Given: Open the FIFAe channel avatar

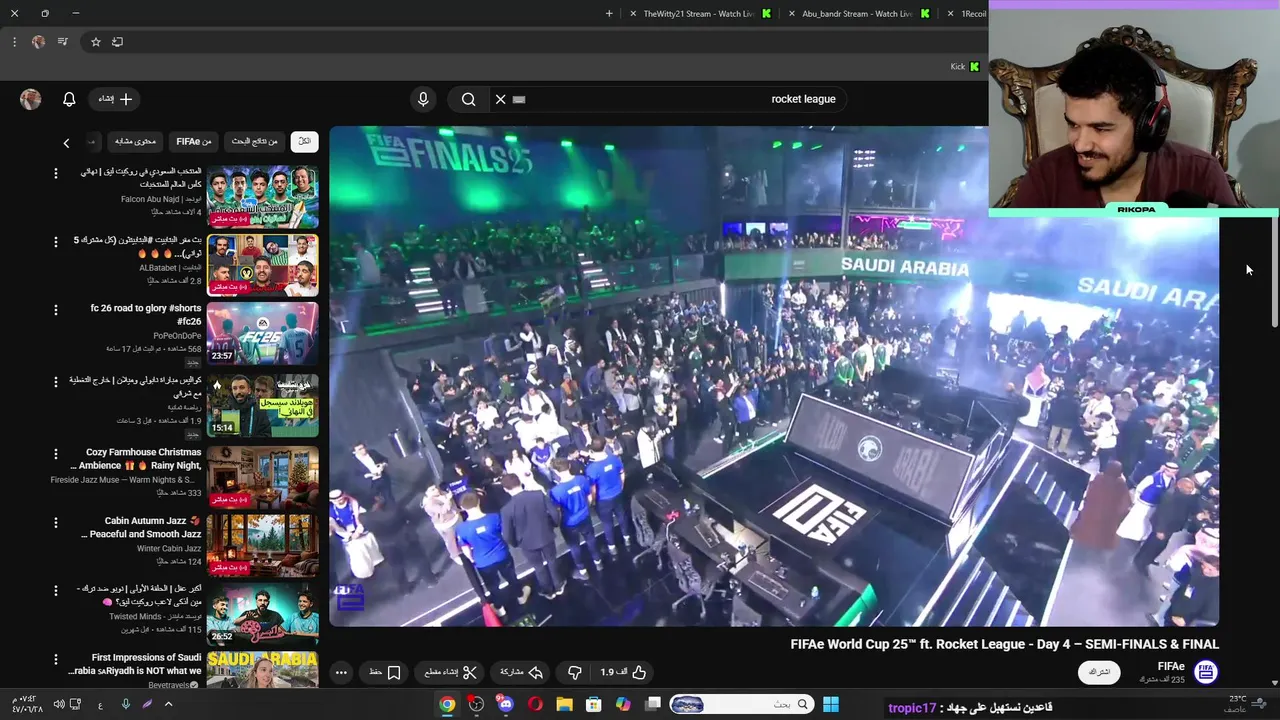Looking at the screenshot, I should coord(1206,672).
